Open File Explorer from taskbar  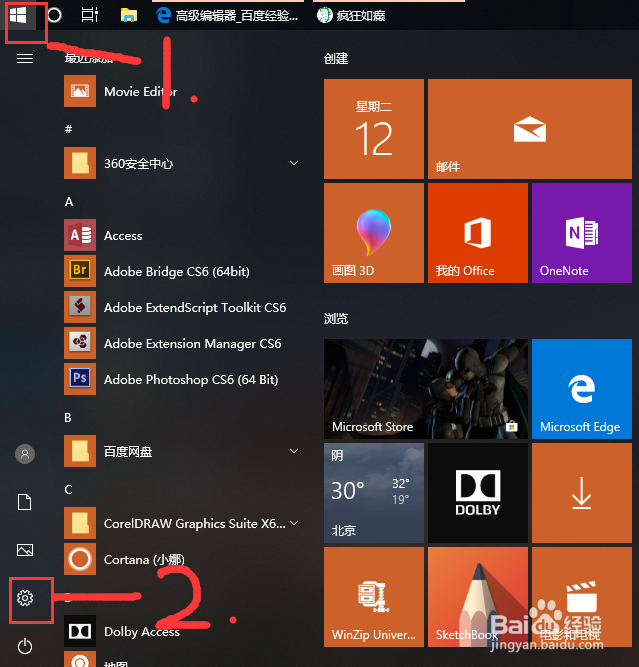(128, 15)
